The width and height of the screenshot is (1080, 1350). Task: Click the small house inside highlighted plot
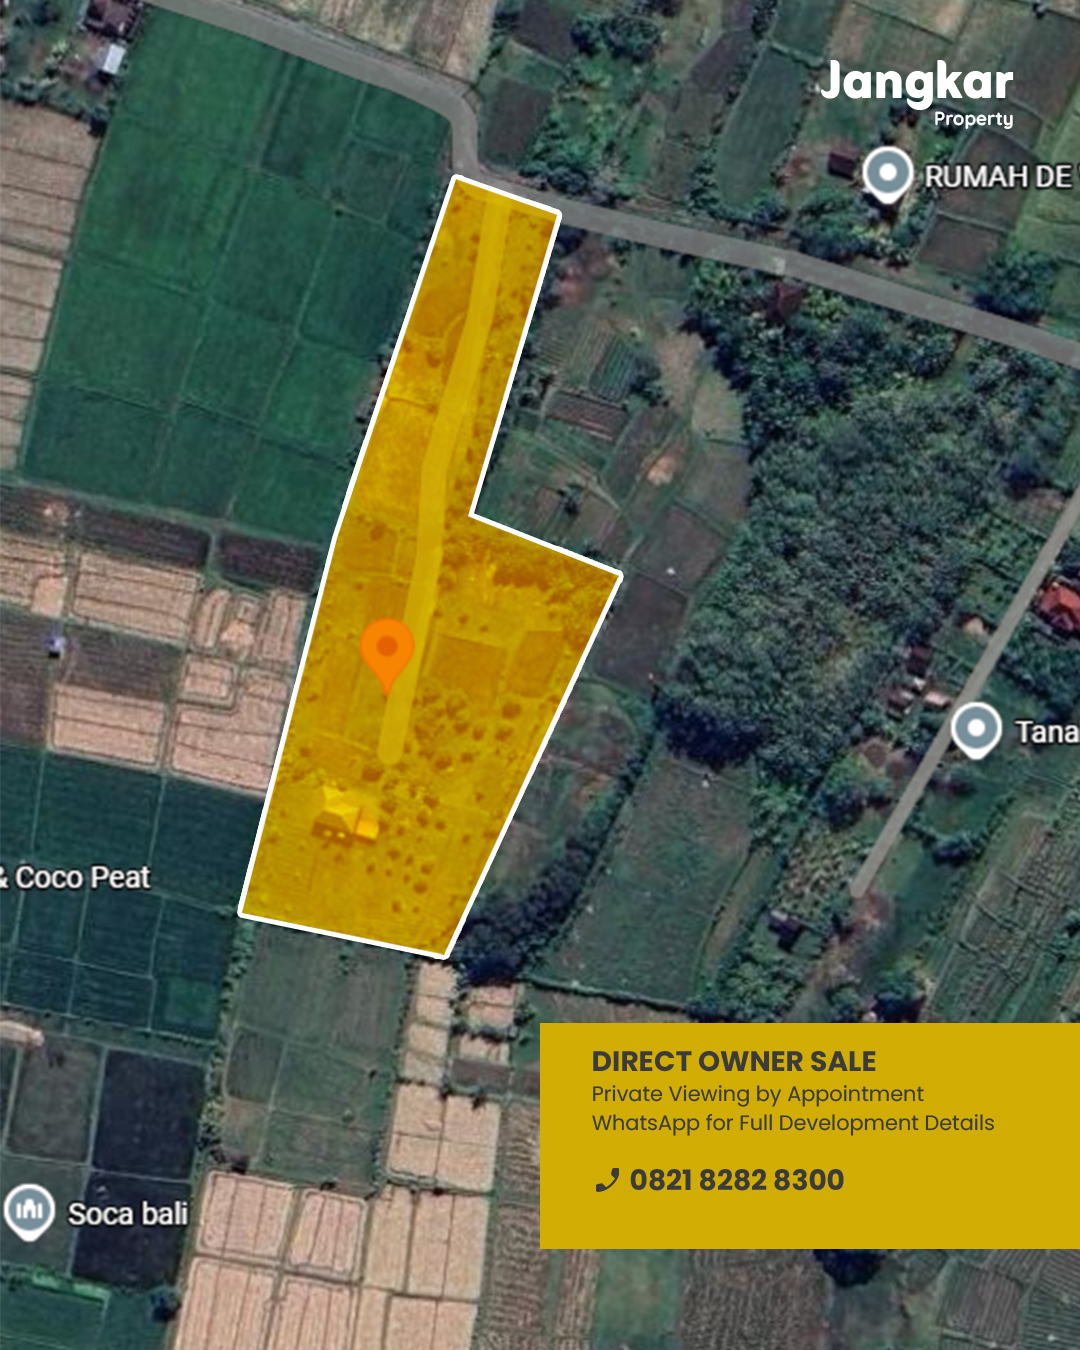pyautogui.click(x=346, y=814)
